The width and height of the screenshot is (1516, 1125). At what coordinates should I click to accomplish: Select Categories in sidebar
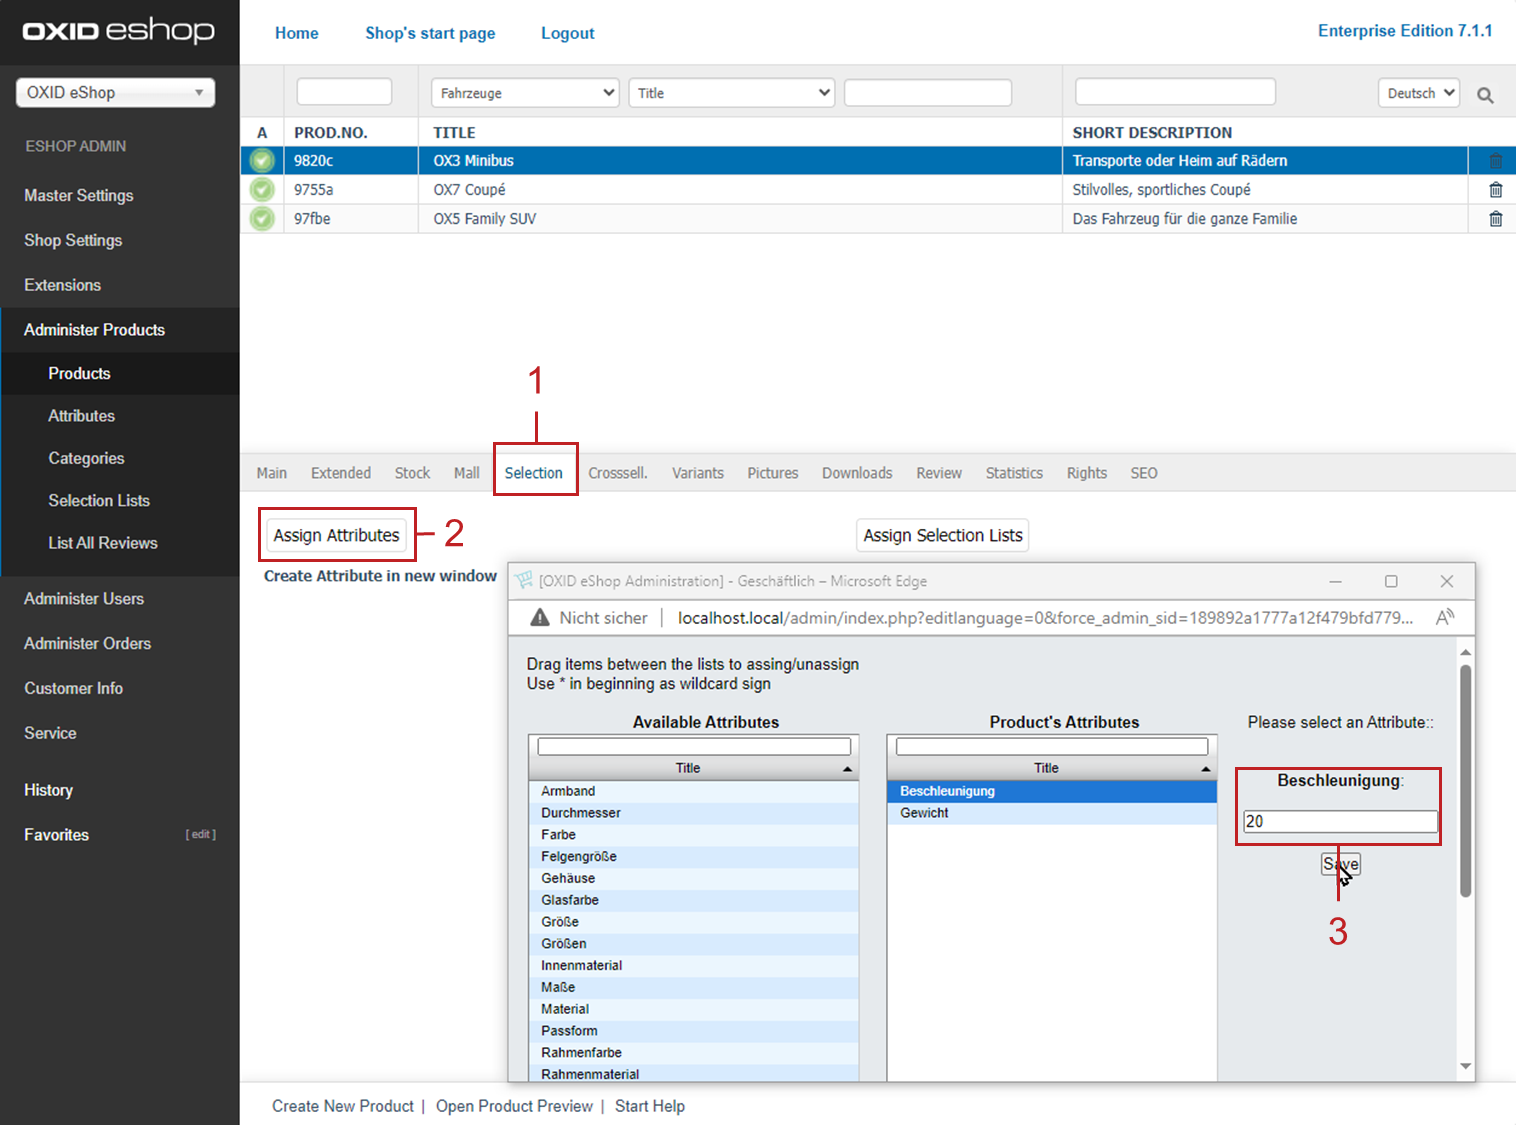coord(87,458)
